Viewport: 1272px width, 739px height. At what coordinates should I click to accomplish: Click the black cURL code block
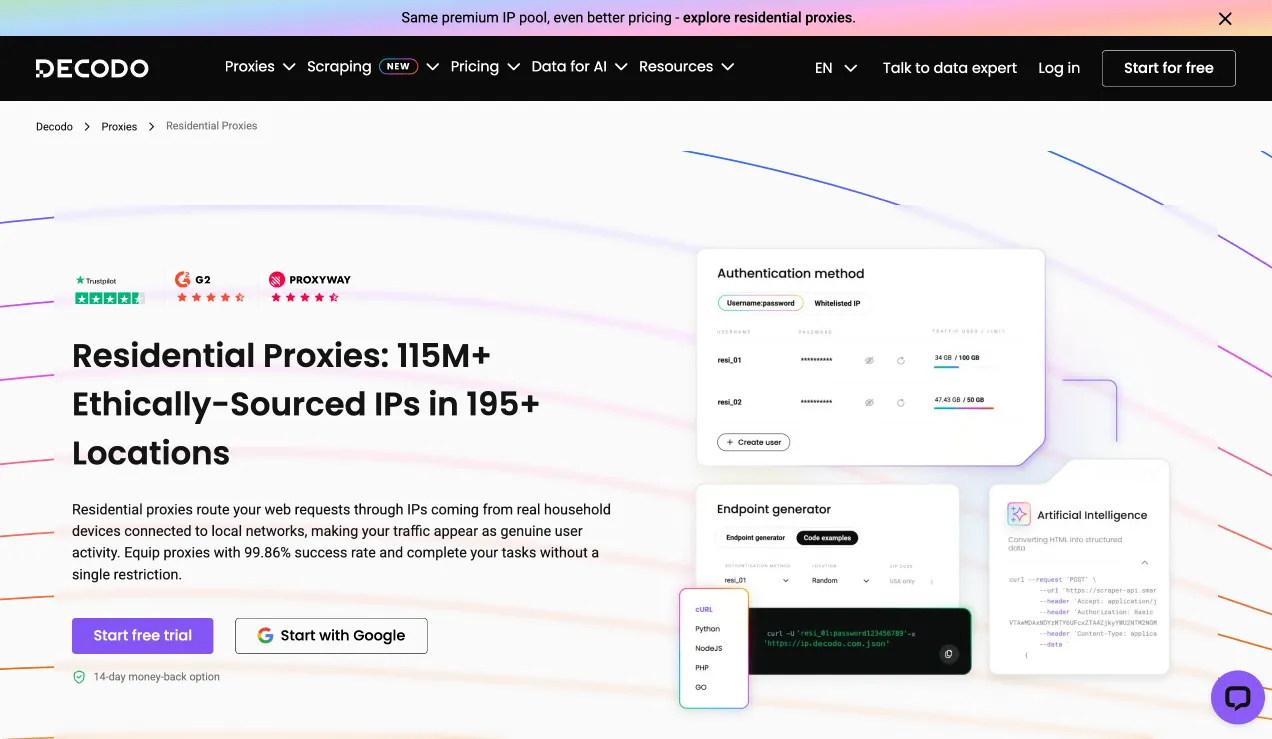pyautogui.click(x=861, y=641)
